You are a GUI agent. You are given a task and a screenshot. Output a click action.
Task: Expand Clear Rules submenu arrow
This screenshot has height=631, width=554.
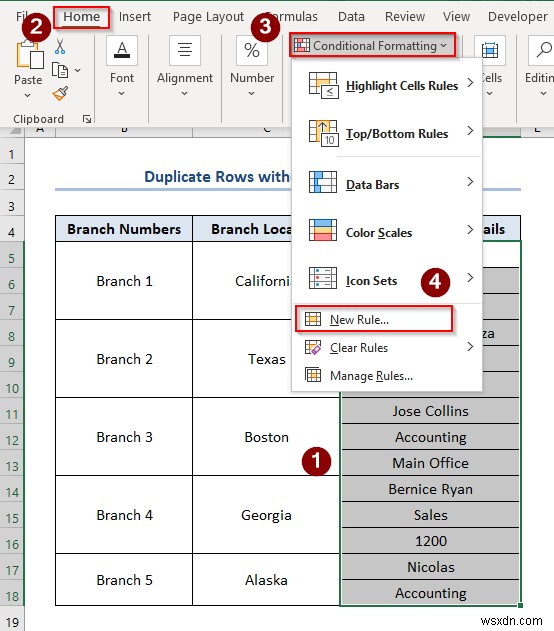(x=470, y=346)
